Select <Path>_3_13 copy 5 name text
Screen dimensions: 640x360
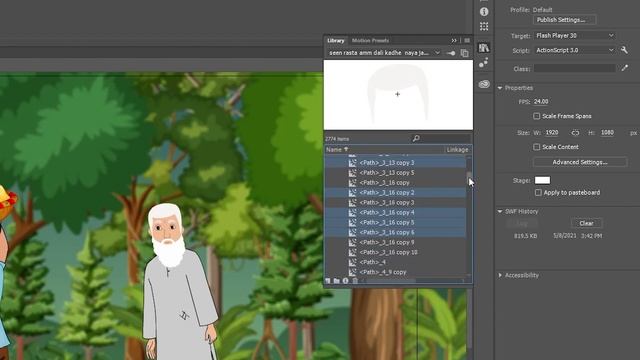387,173
